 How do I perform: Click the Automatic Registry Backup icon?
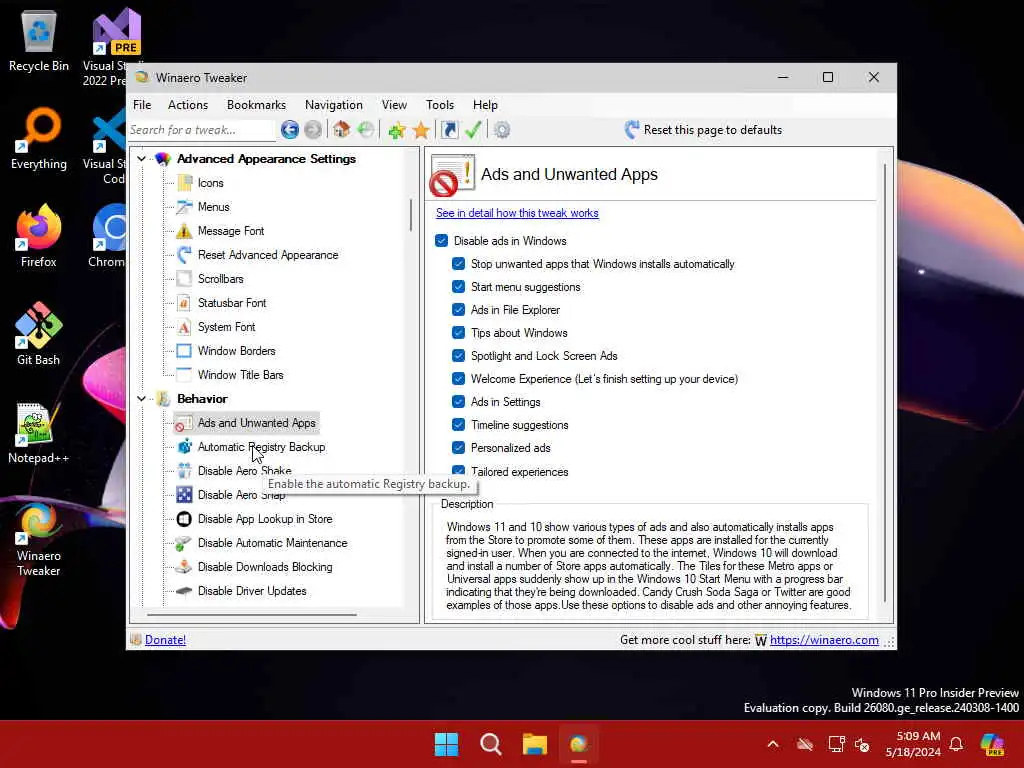tap(185, 447)
